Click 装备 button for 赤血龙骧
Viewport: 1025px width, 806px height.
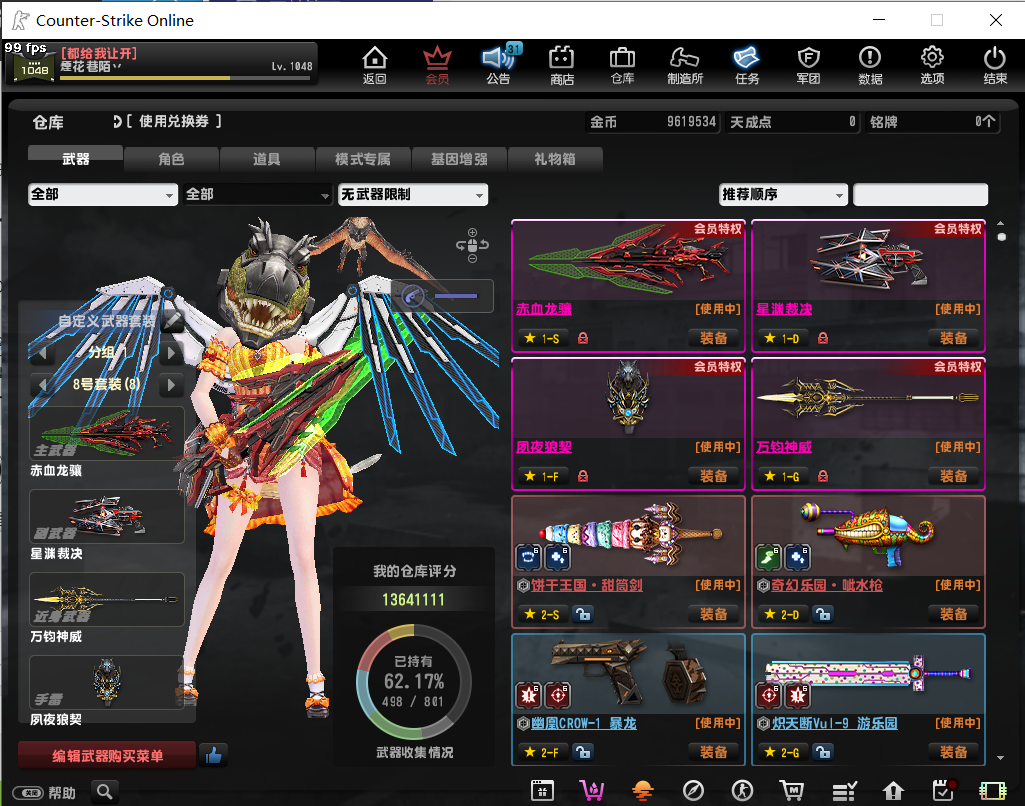tap(714, 338)
